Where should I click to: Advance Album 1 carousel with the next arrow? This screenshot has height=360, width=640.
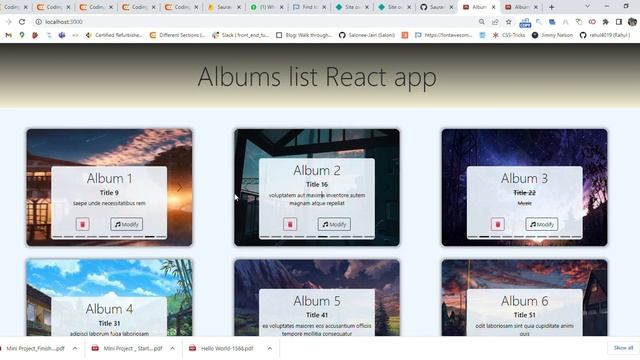pyautogui.click(x=180, y=187)
